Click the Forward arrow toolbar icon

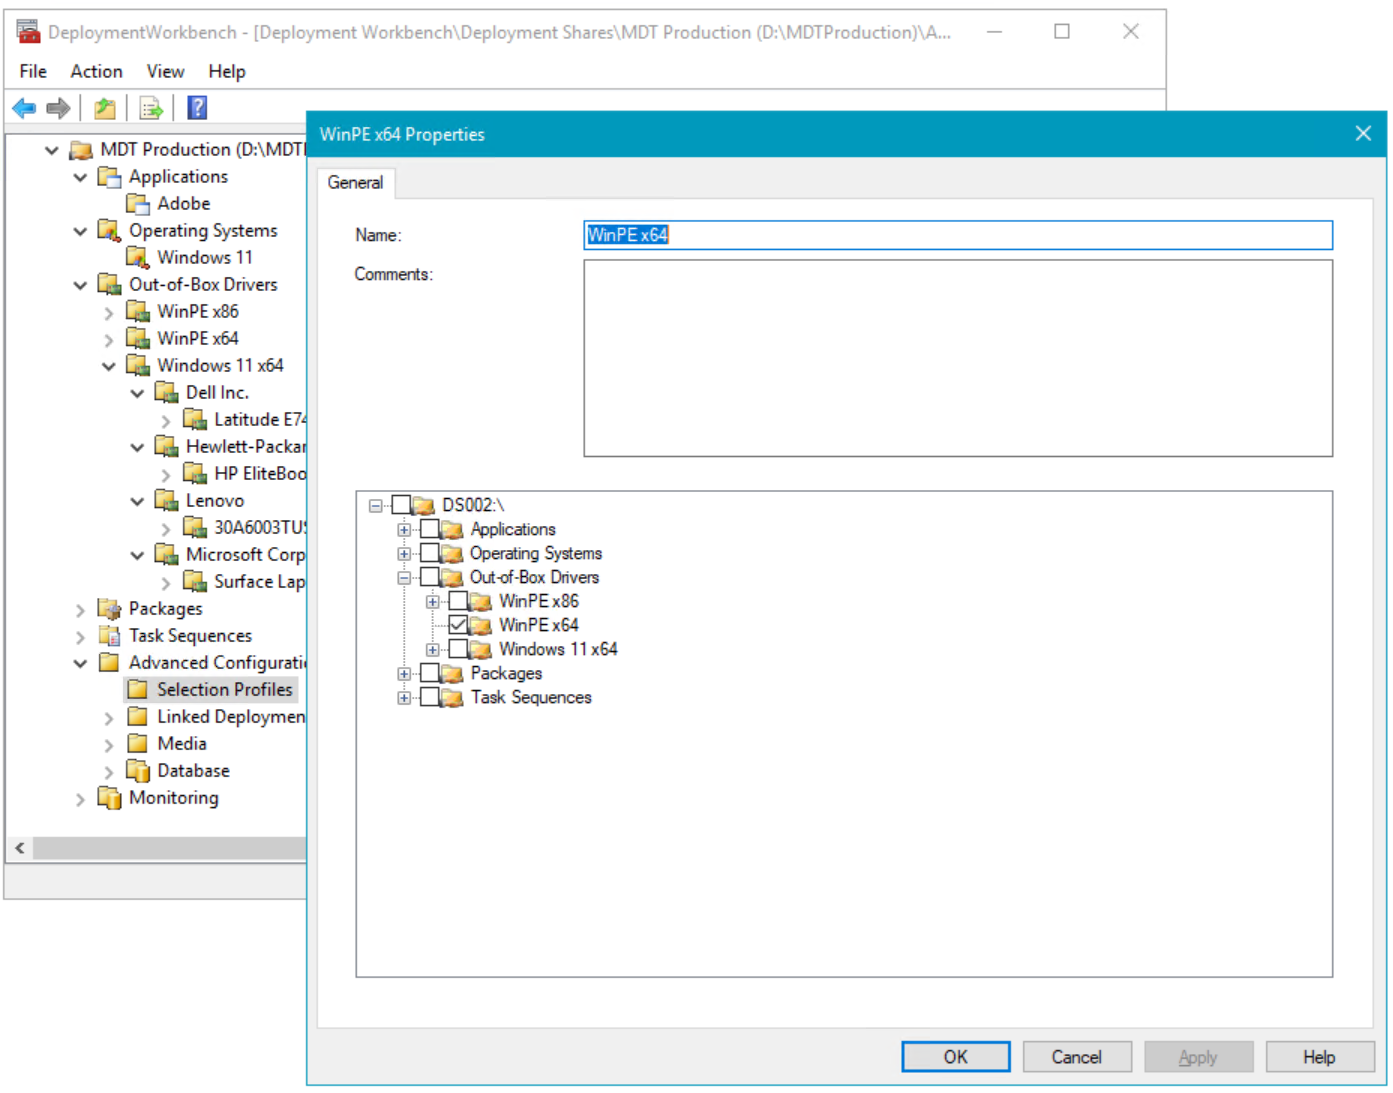pos(59,108)
